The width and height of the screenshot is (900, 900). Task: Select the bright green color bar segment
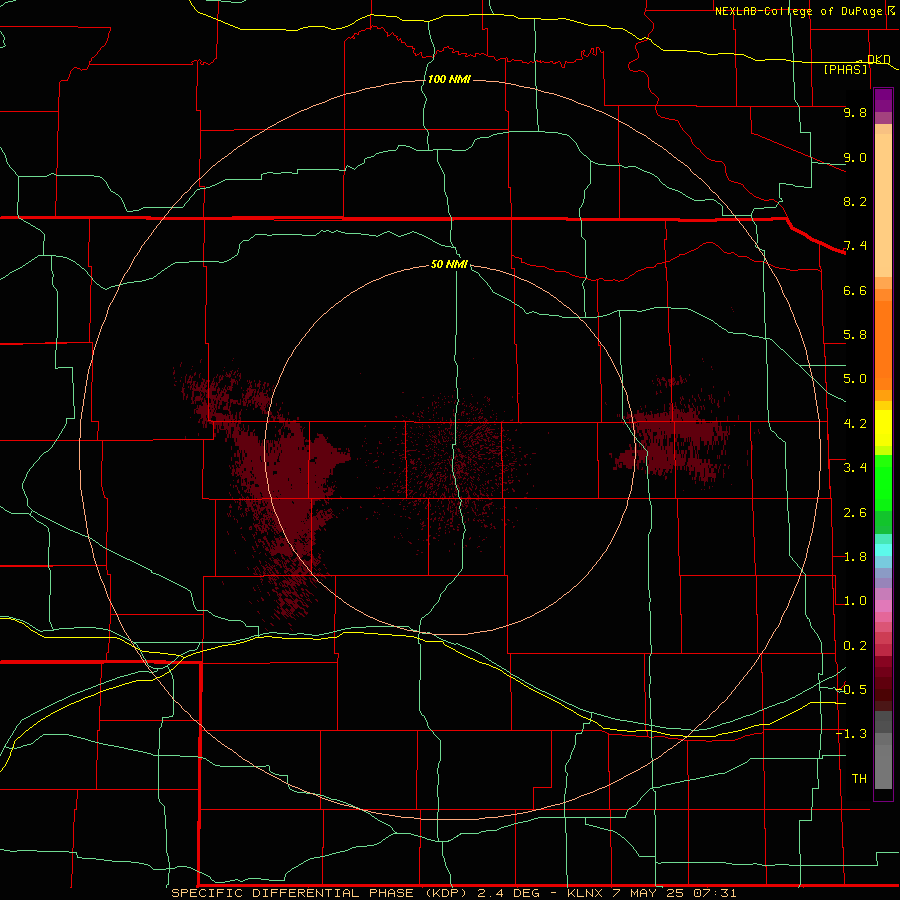[x=883, y=483]
